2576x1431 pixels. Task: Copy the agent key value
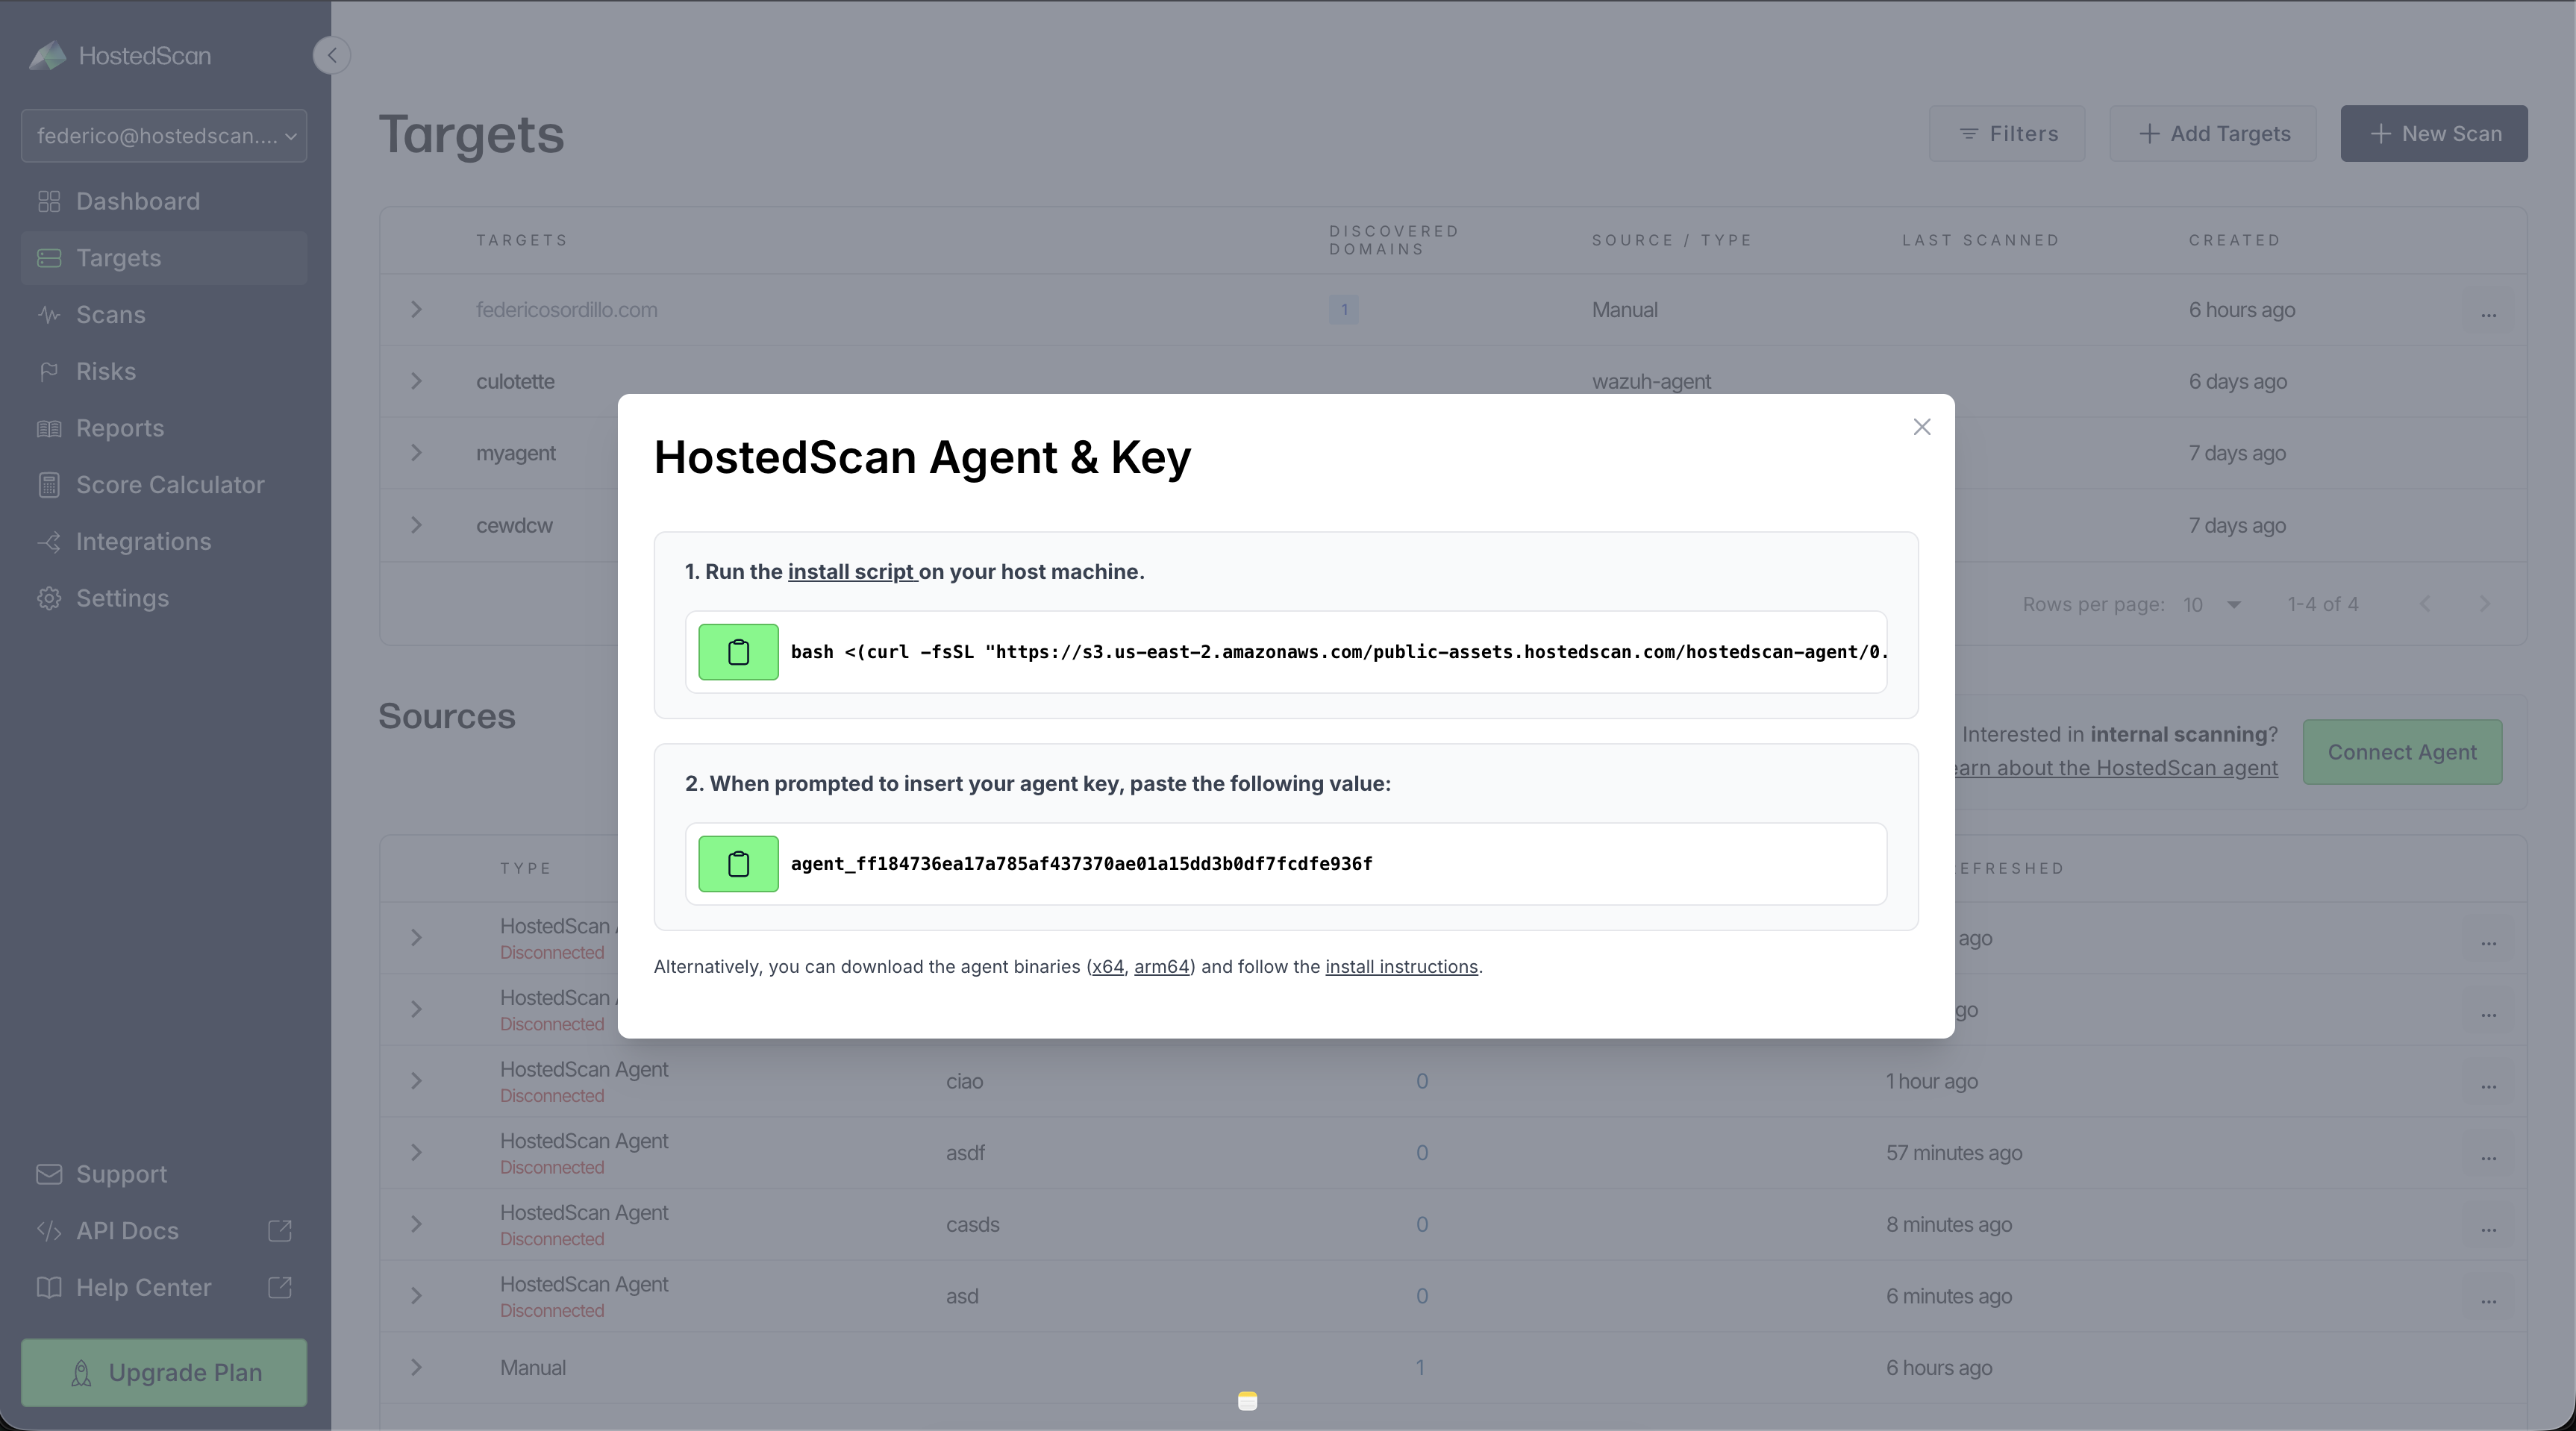point(738,864)
